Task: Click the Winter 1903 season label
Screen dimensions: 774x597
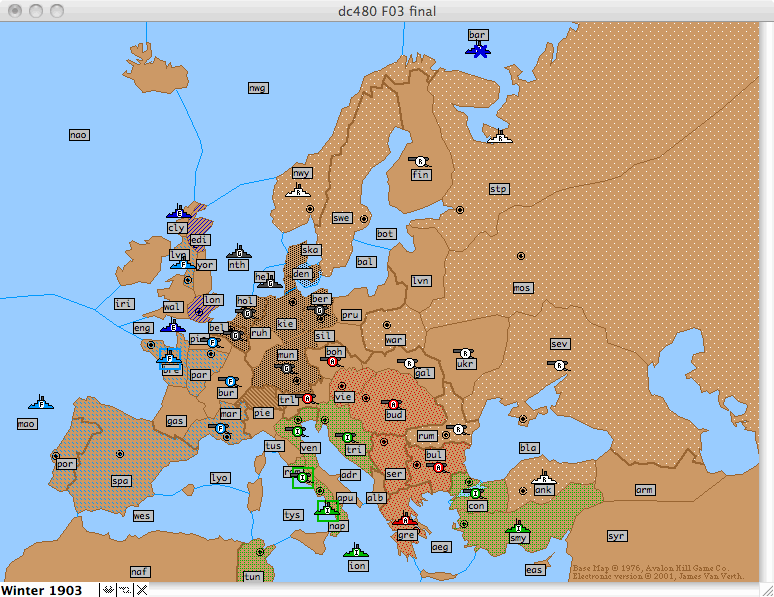Action: 41,590
